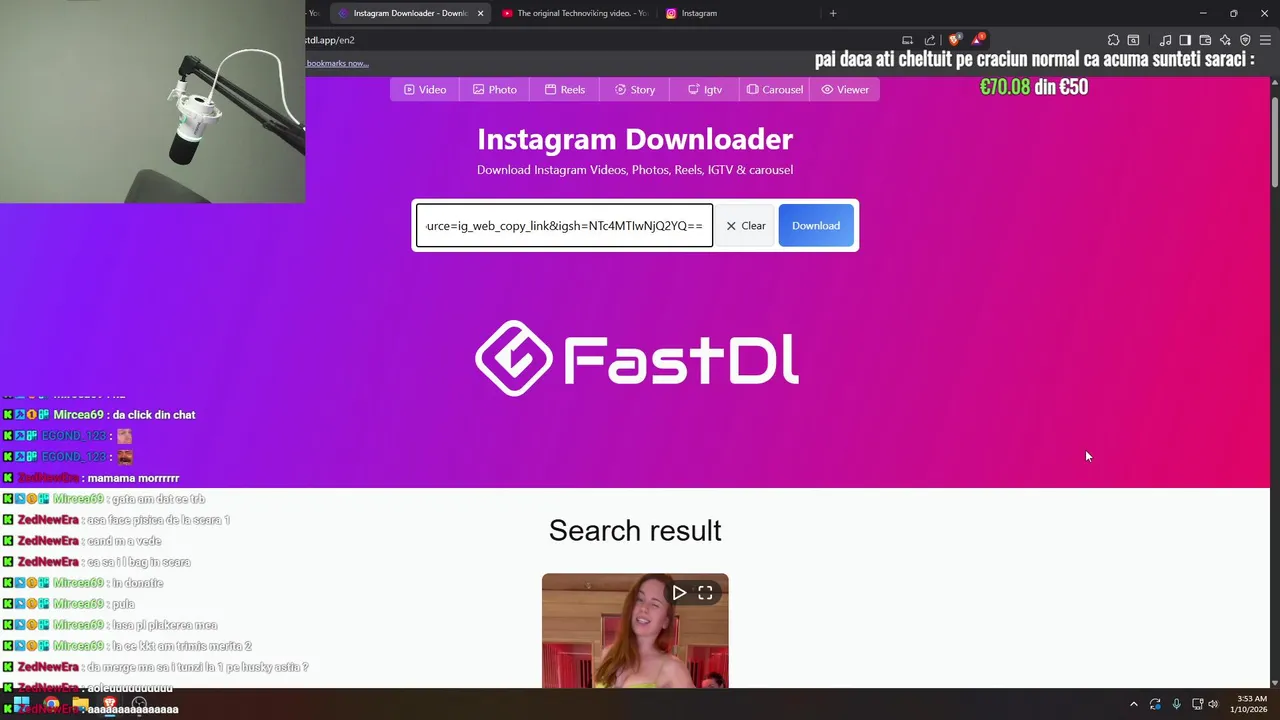
Task: Open the Brave Wallet icon
Action: (x=1205, y=40)
